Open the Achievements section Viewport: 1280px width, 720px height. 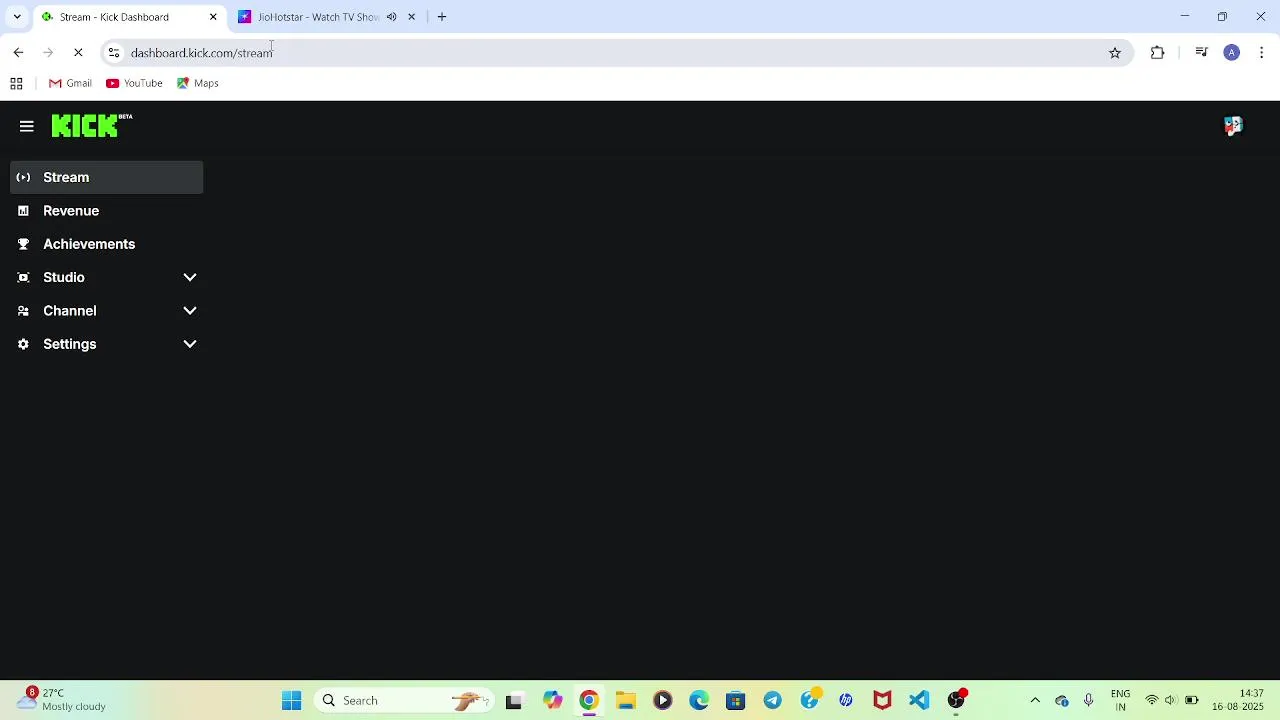click(107, 244)
